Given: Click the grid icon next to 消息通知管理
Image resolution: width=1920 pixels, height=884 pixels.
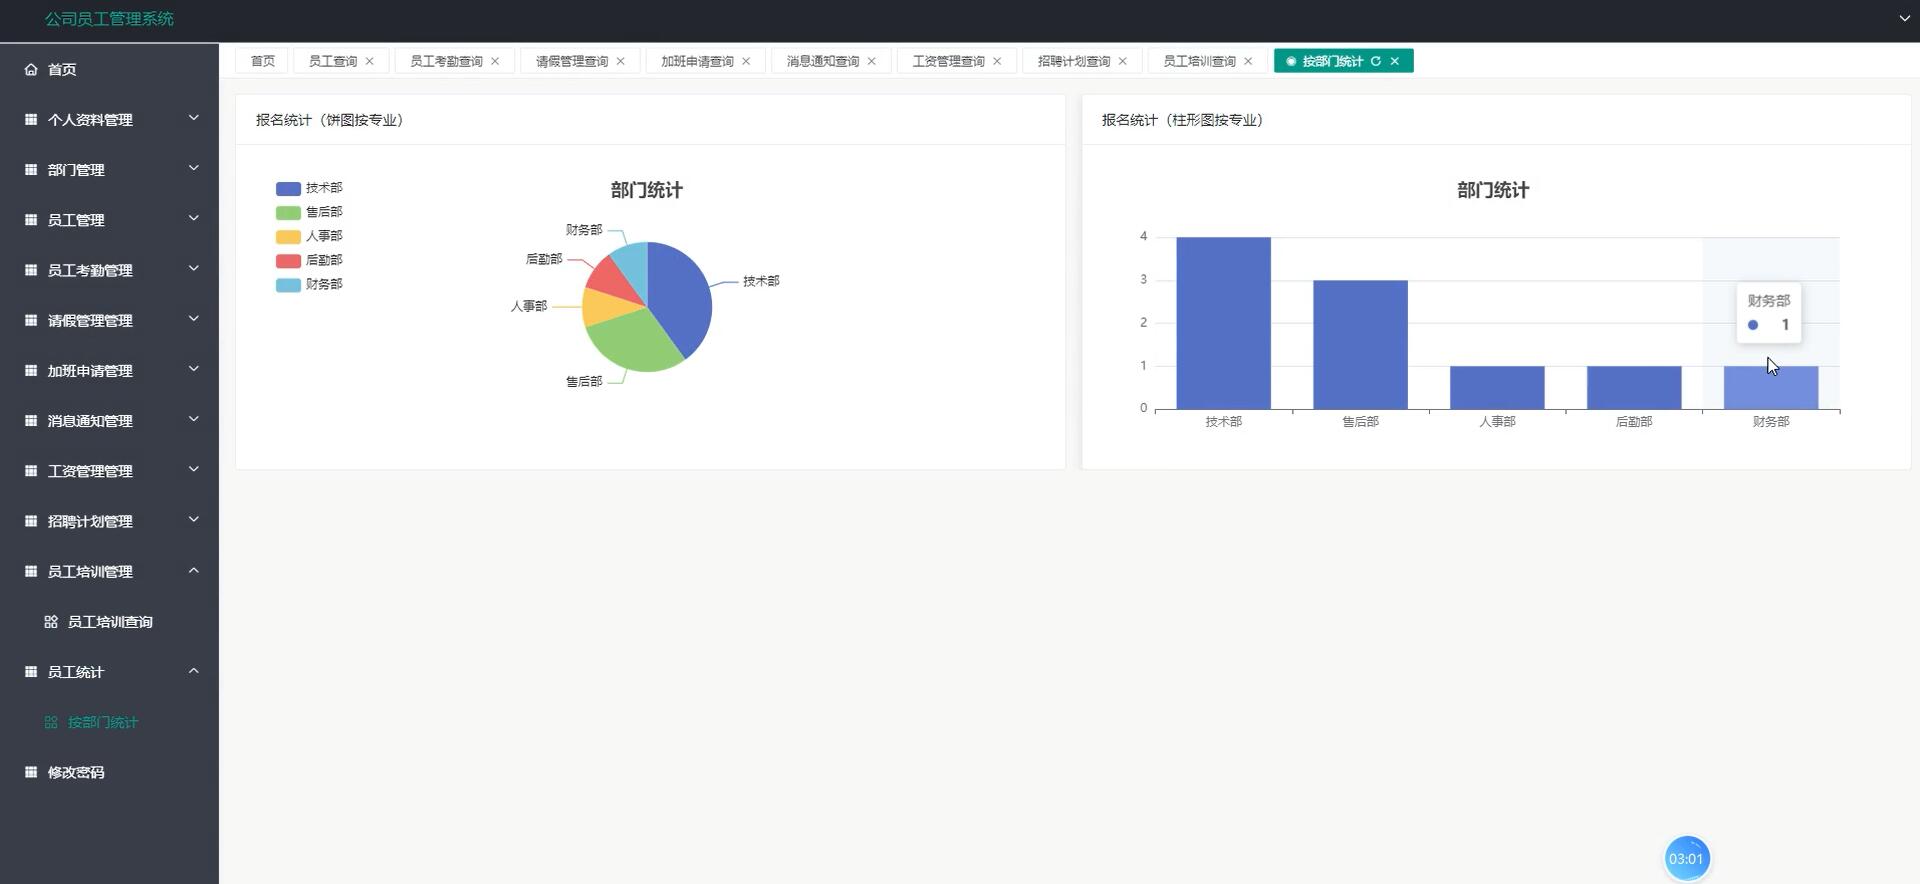Looking at the screenshot, I should click(x=31, y=421).
